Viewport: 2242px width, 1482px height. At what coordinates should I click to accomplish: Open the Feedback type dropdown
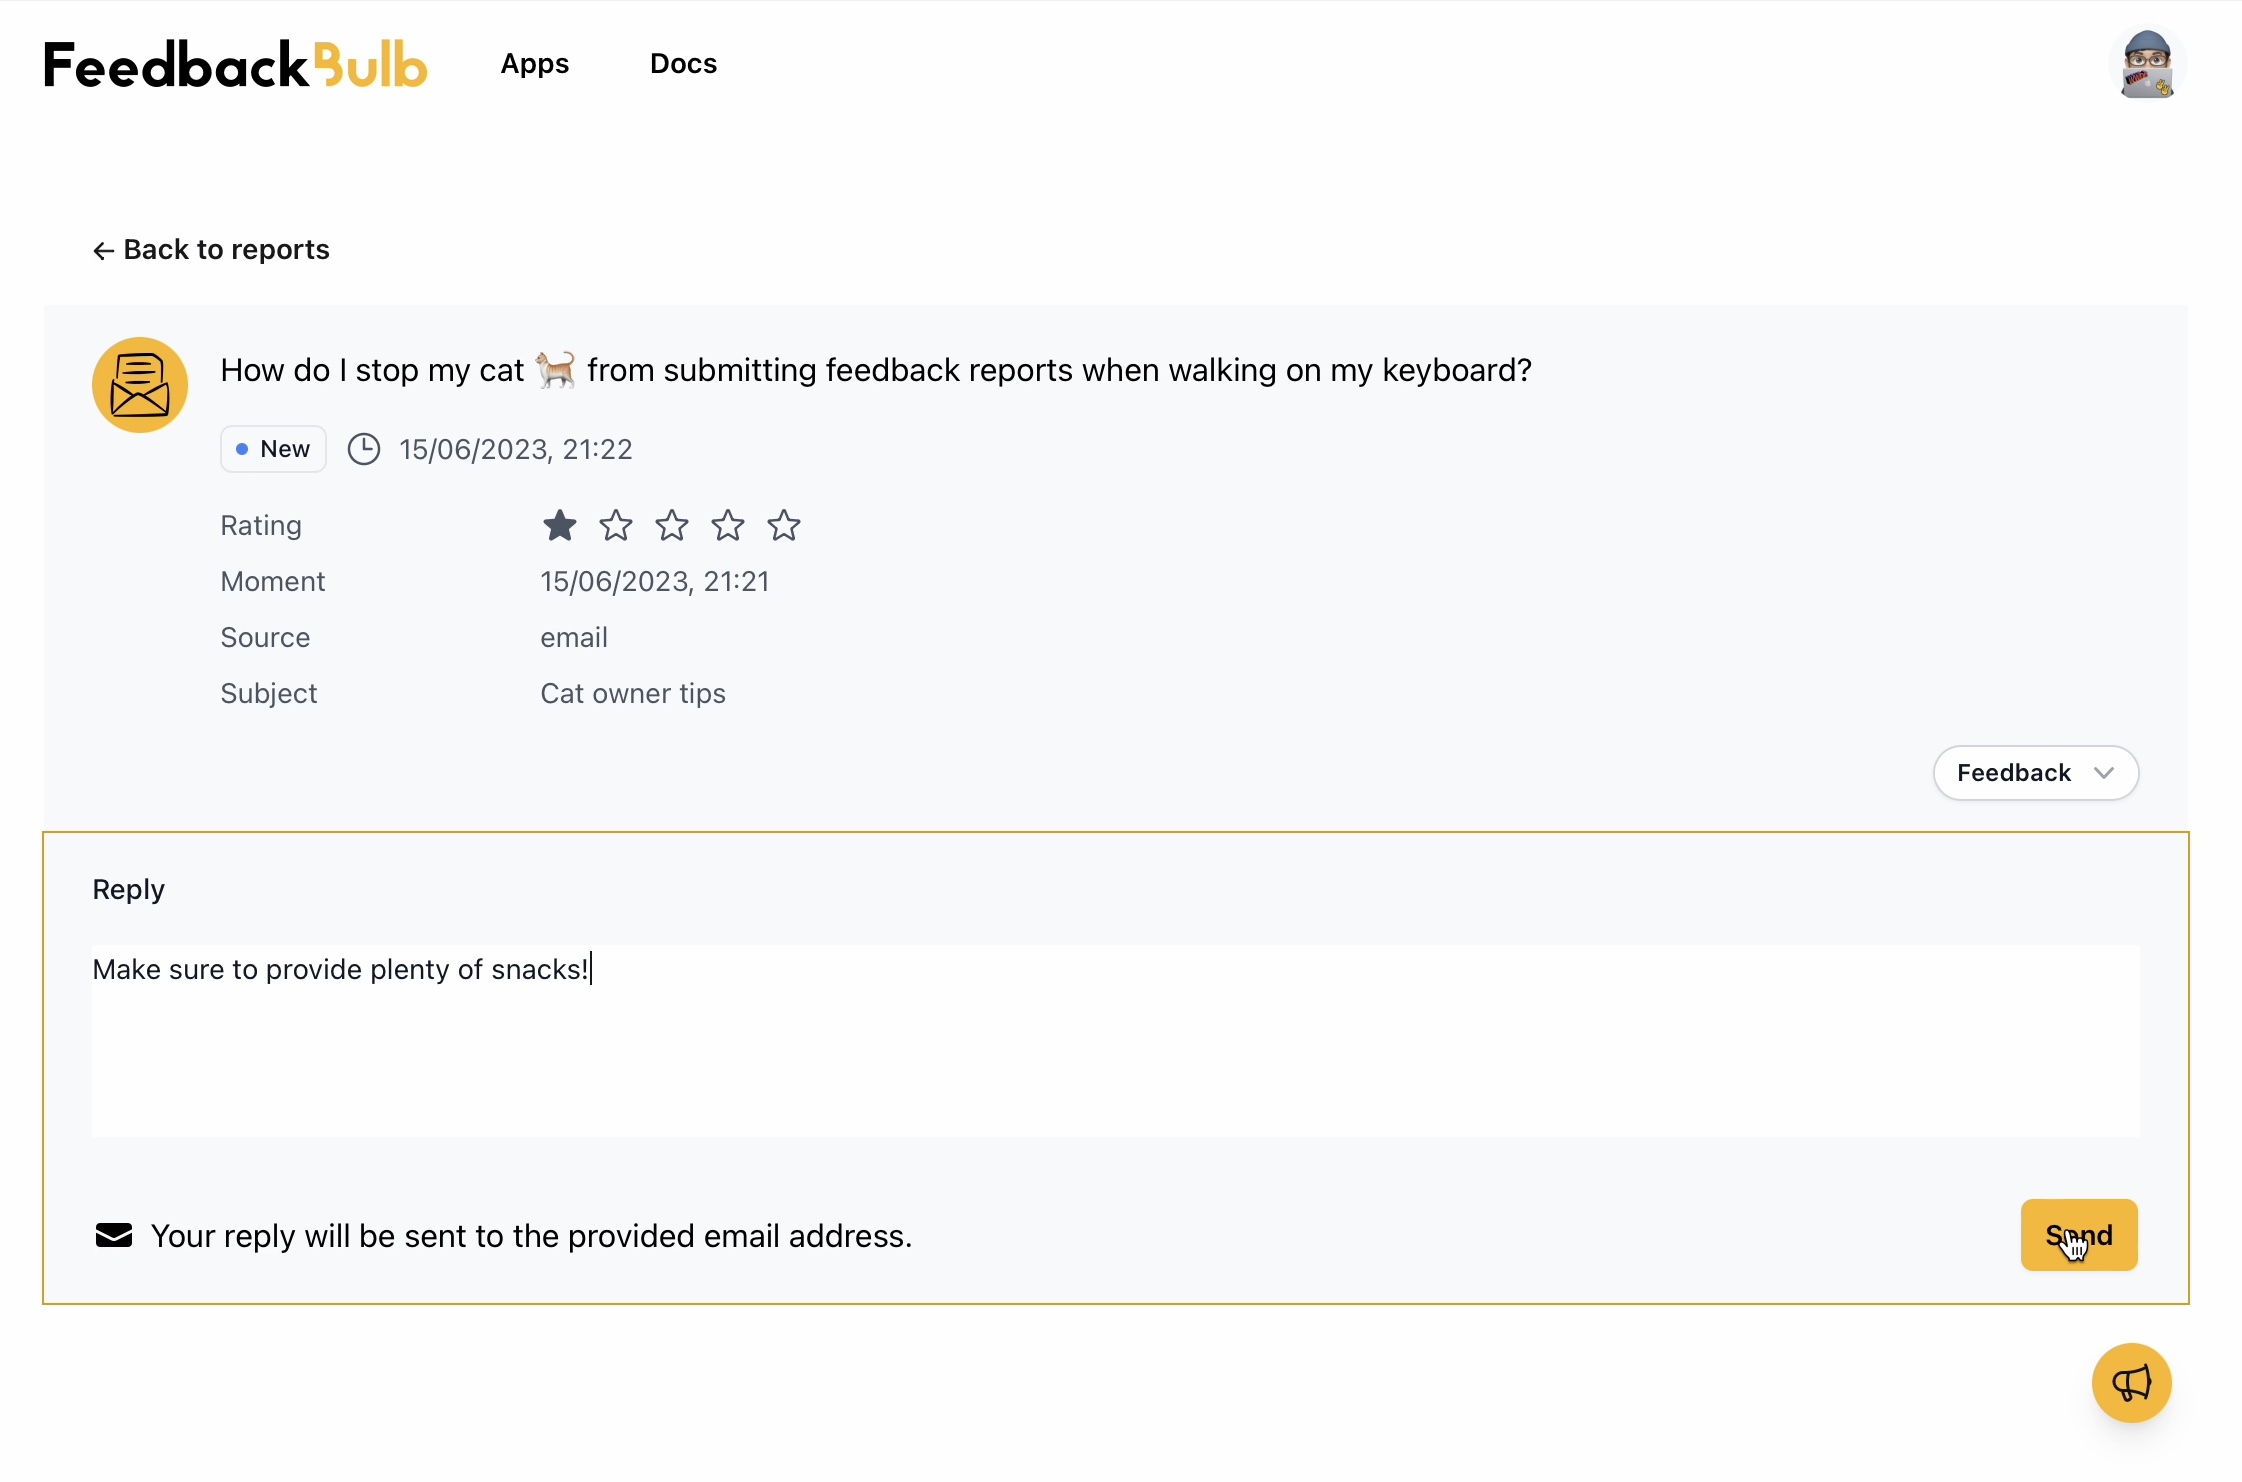[x=2035, y=773]
